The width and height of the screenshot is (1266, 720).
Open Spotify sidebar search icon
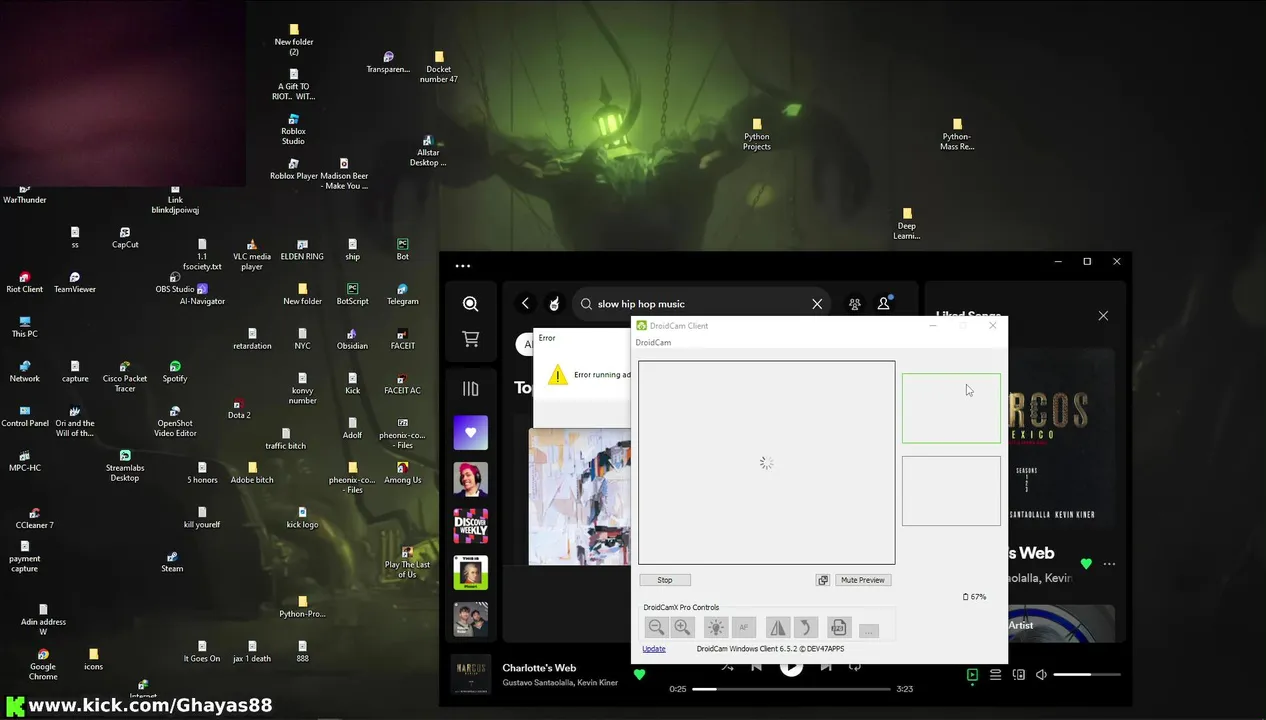470,304
